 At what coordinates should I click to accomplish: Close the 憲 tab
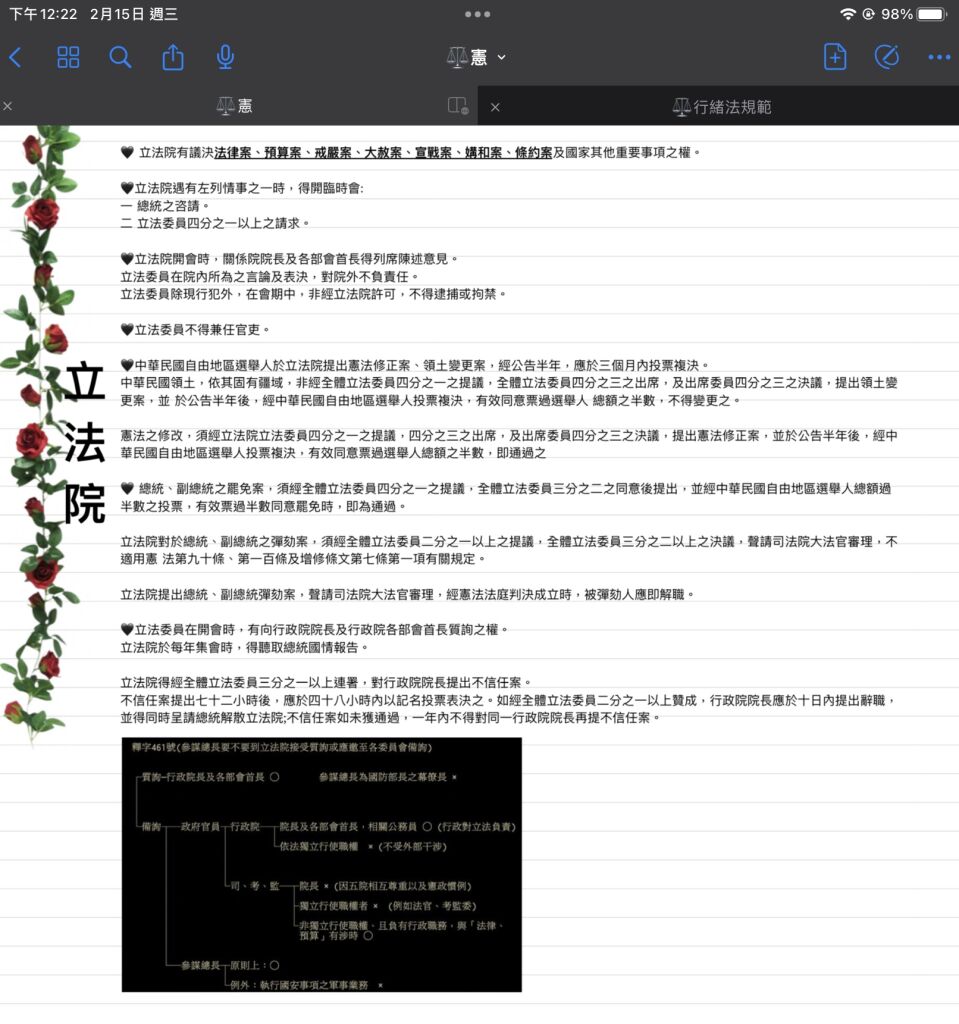click(8, 106)
